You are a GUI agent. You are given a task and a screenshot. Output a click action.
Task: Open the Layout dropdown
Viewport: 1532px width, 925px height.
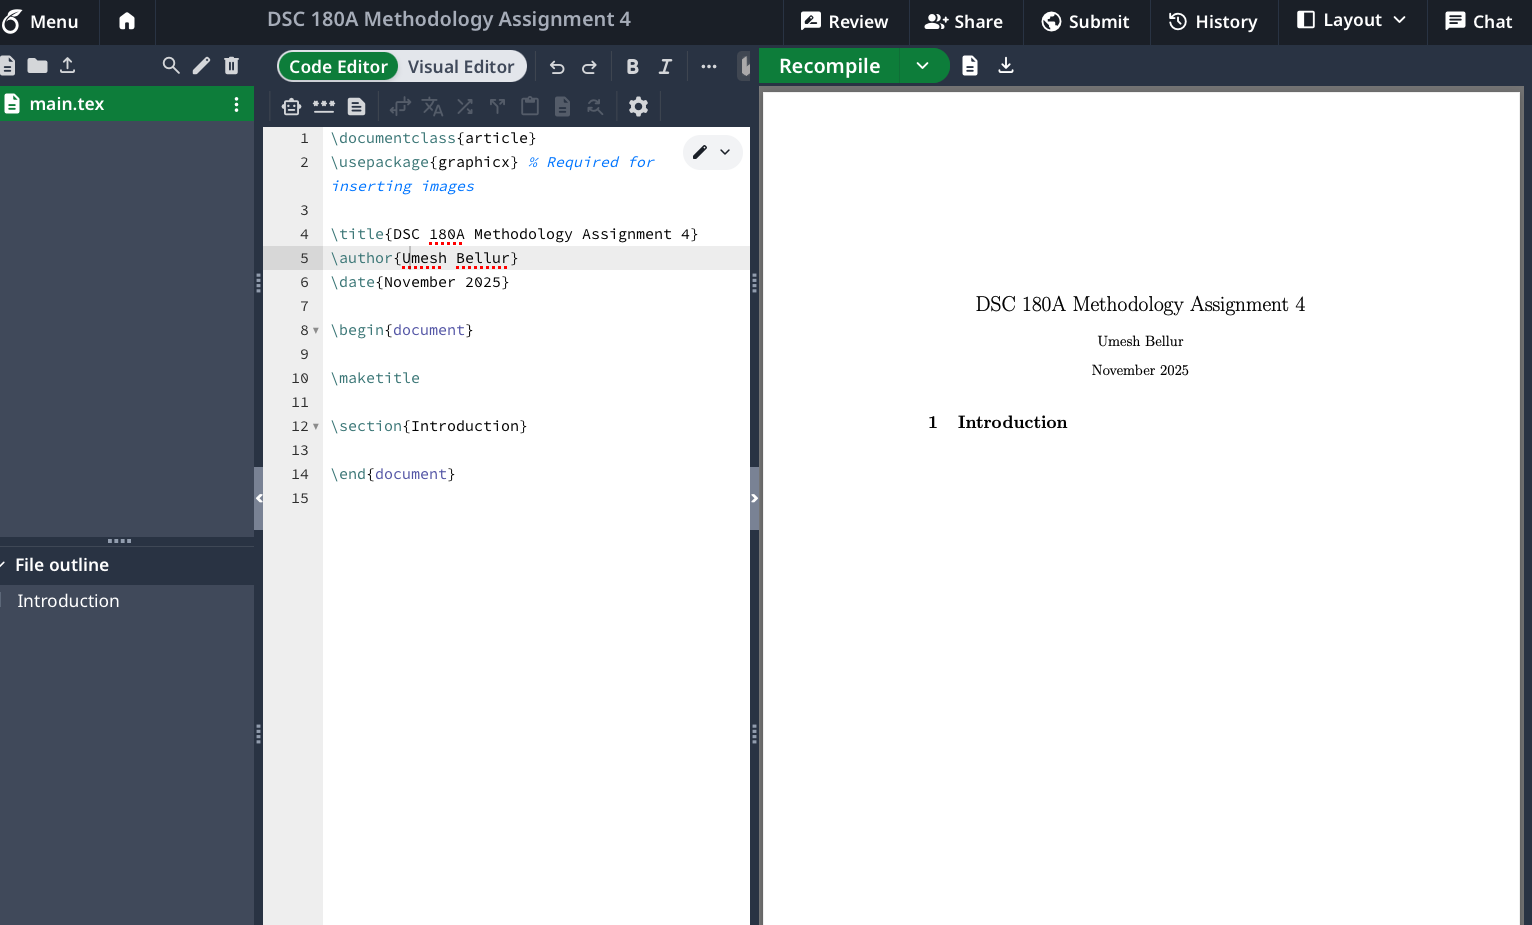click(1351, 21)
